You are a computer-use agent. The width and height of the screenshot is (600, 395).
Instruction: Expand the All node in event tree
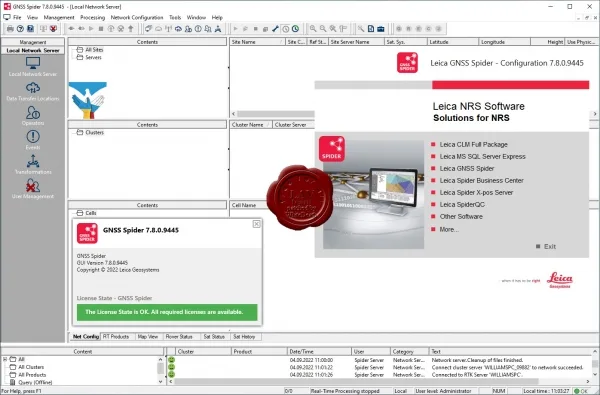(x=5, y=359)
